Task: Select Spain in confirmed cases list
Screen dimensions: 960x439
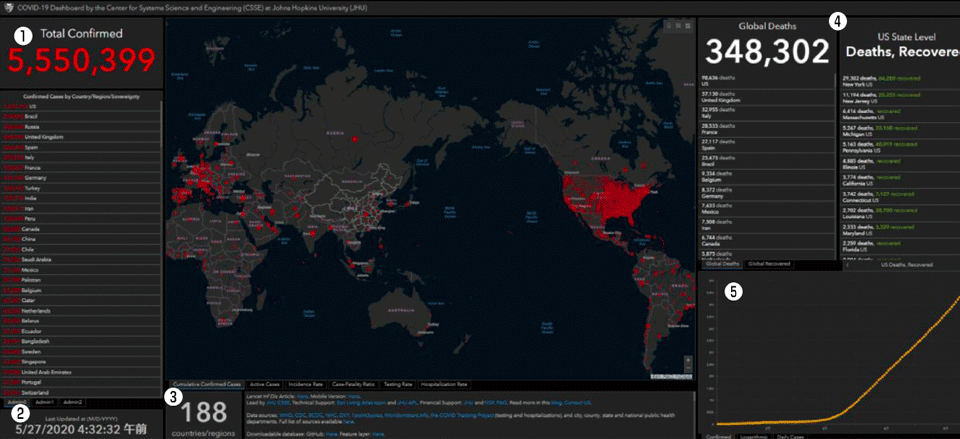Action: pos(81,147)
